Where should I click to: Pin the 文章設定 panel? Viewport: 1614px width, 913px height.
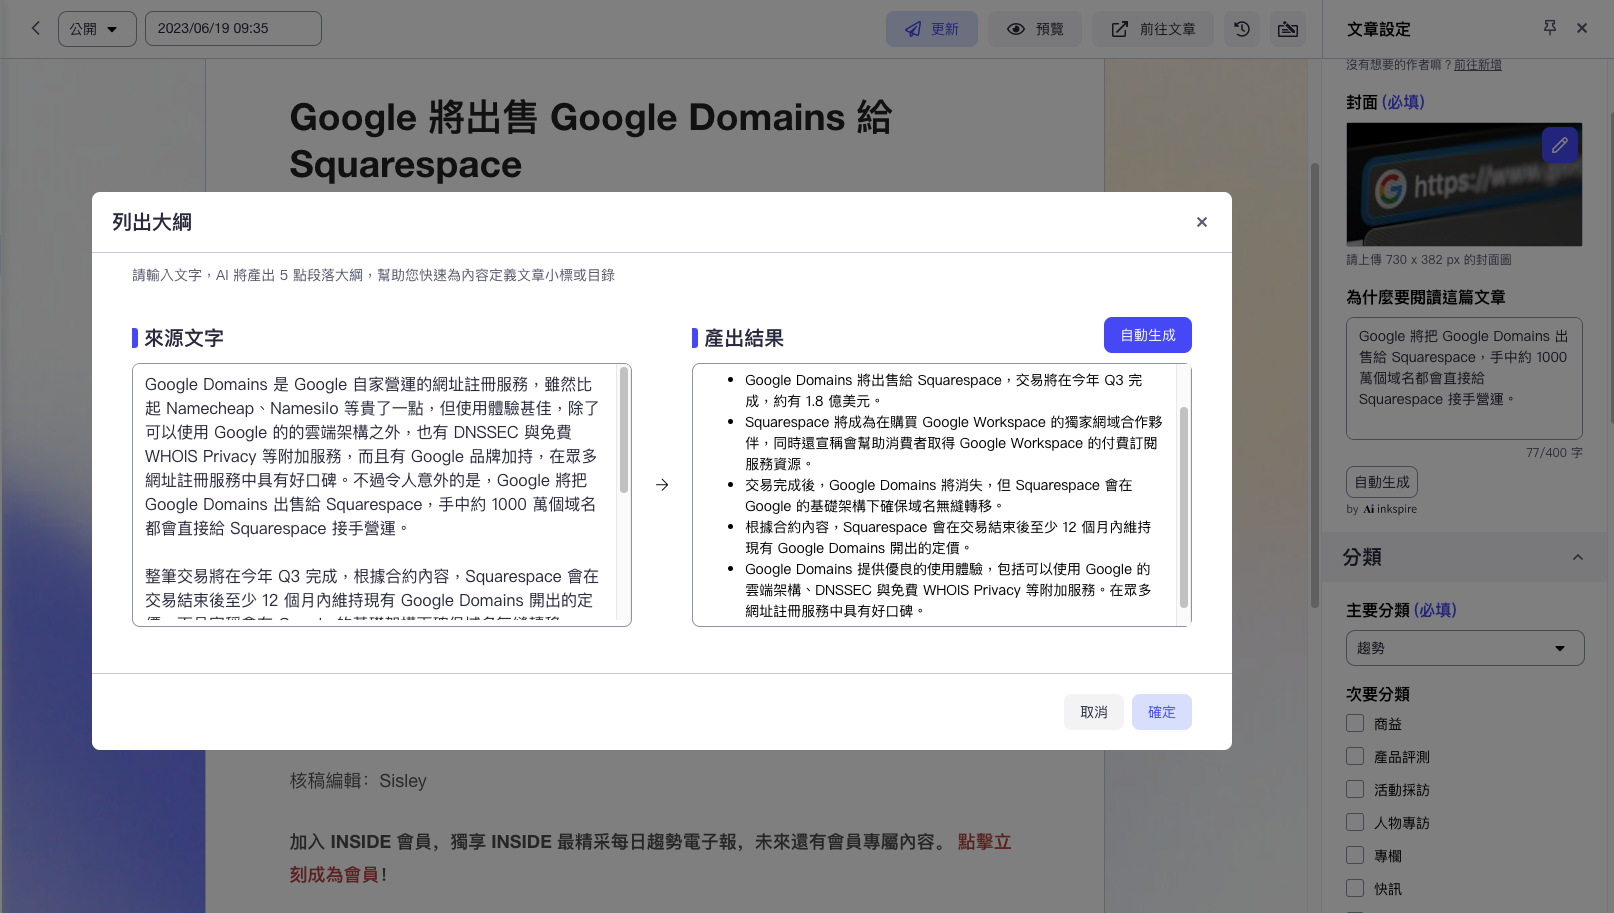(x=1550, y=28)
